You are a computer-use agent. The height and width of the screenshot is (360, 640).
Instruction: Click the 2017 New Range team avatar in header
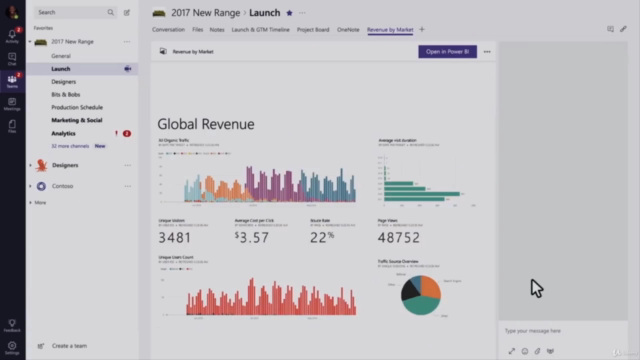point(159,13)
